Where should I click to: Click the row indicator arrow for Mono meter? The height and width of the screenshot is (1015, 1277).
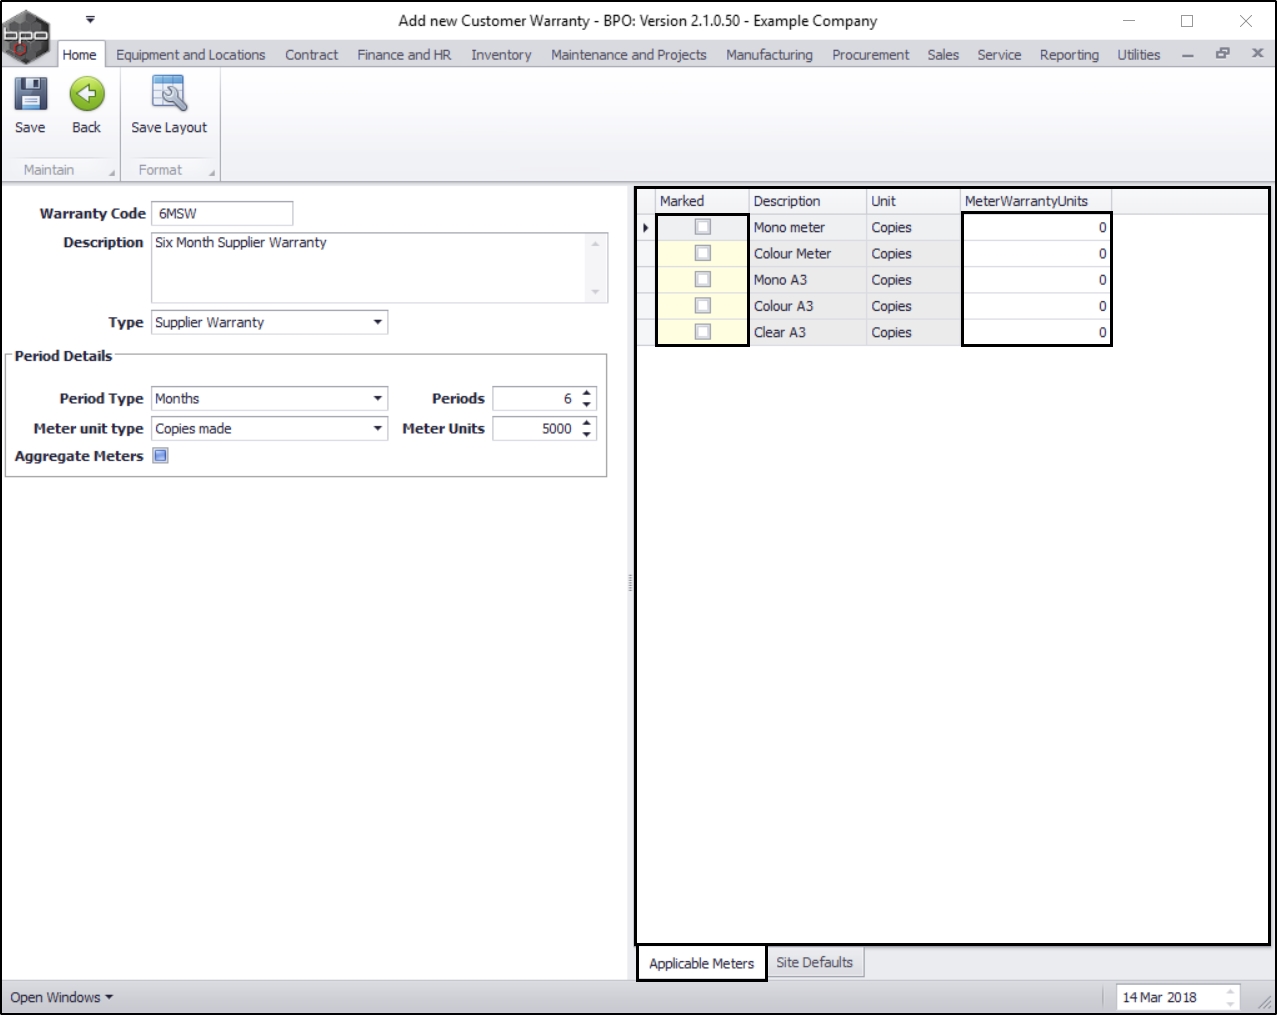pyautogui.click(x=646, y=227)
